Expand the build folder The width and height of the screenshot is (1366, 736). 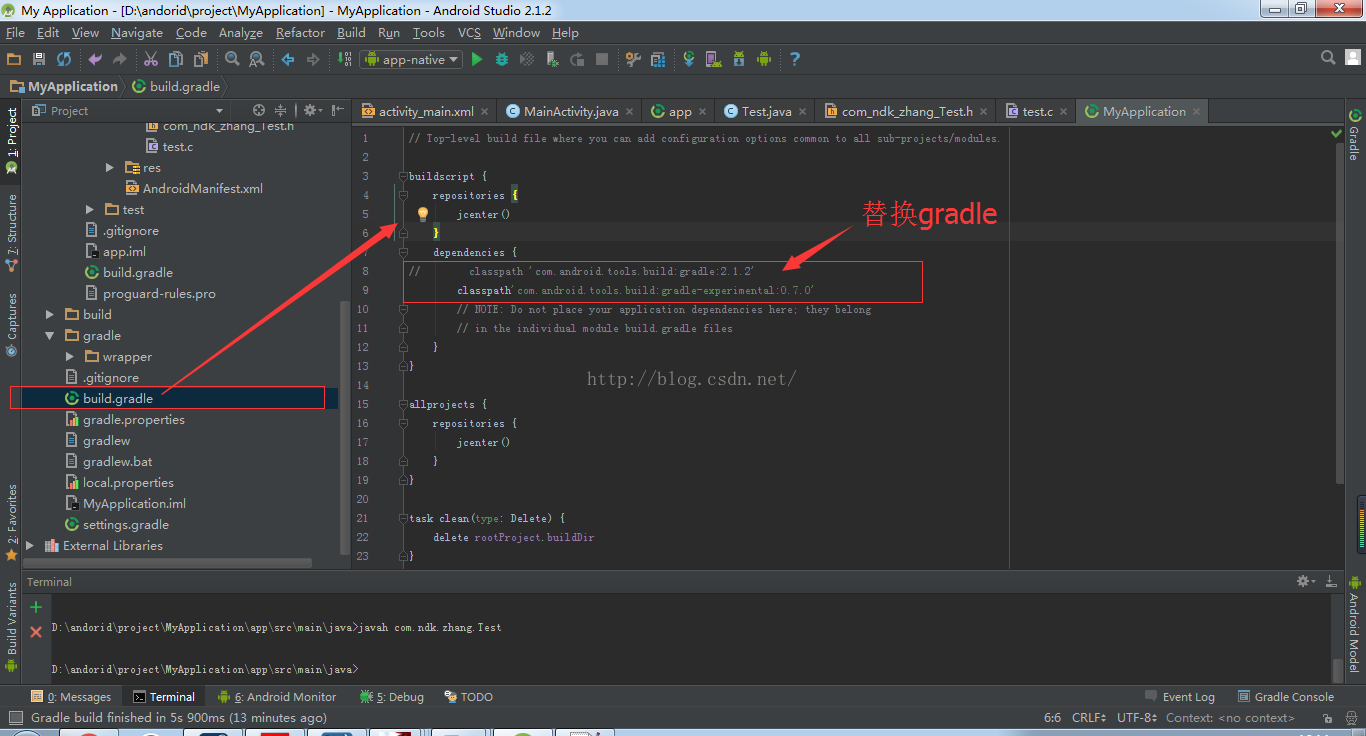click(x=50, y=314)
